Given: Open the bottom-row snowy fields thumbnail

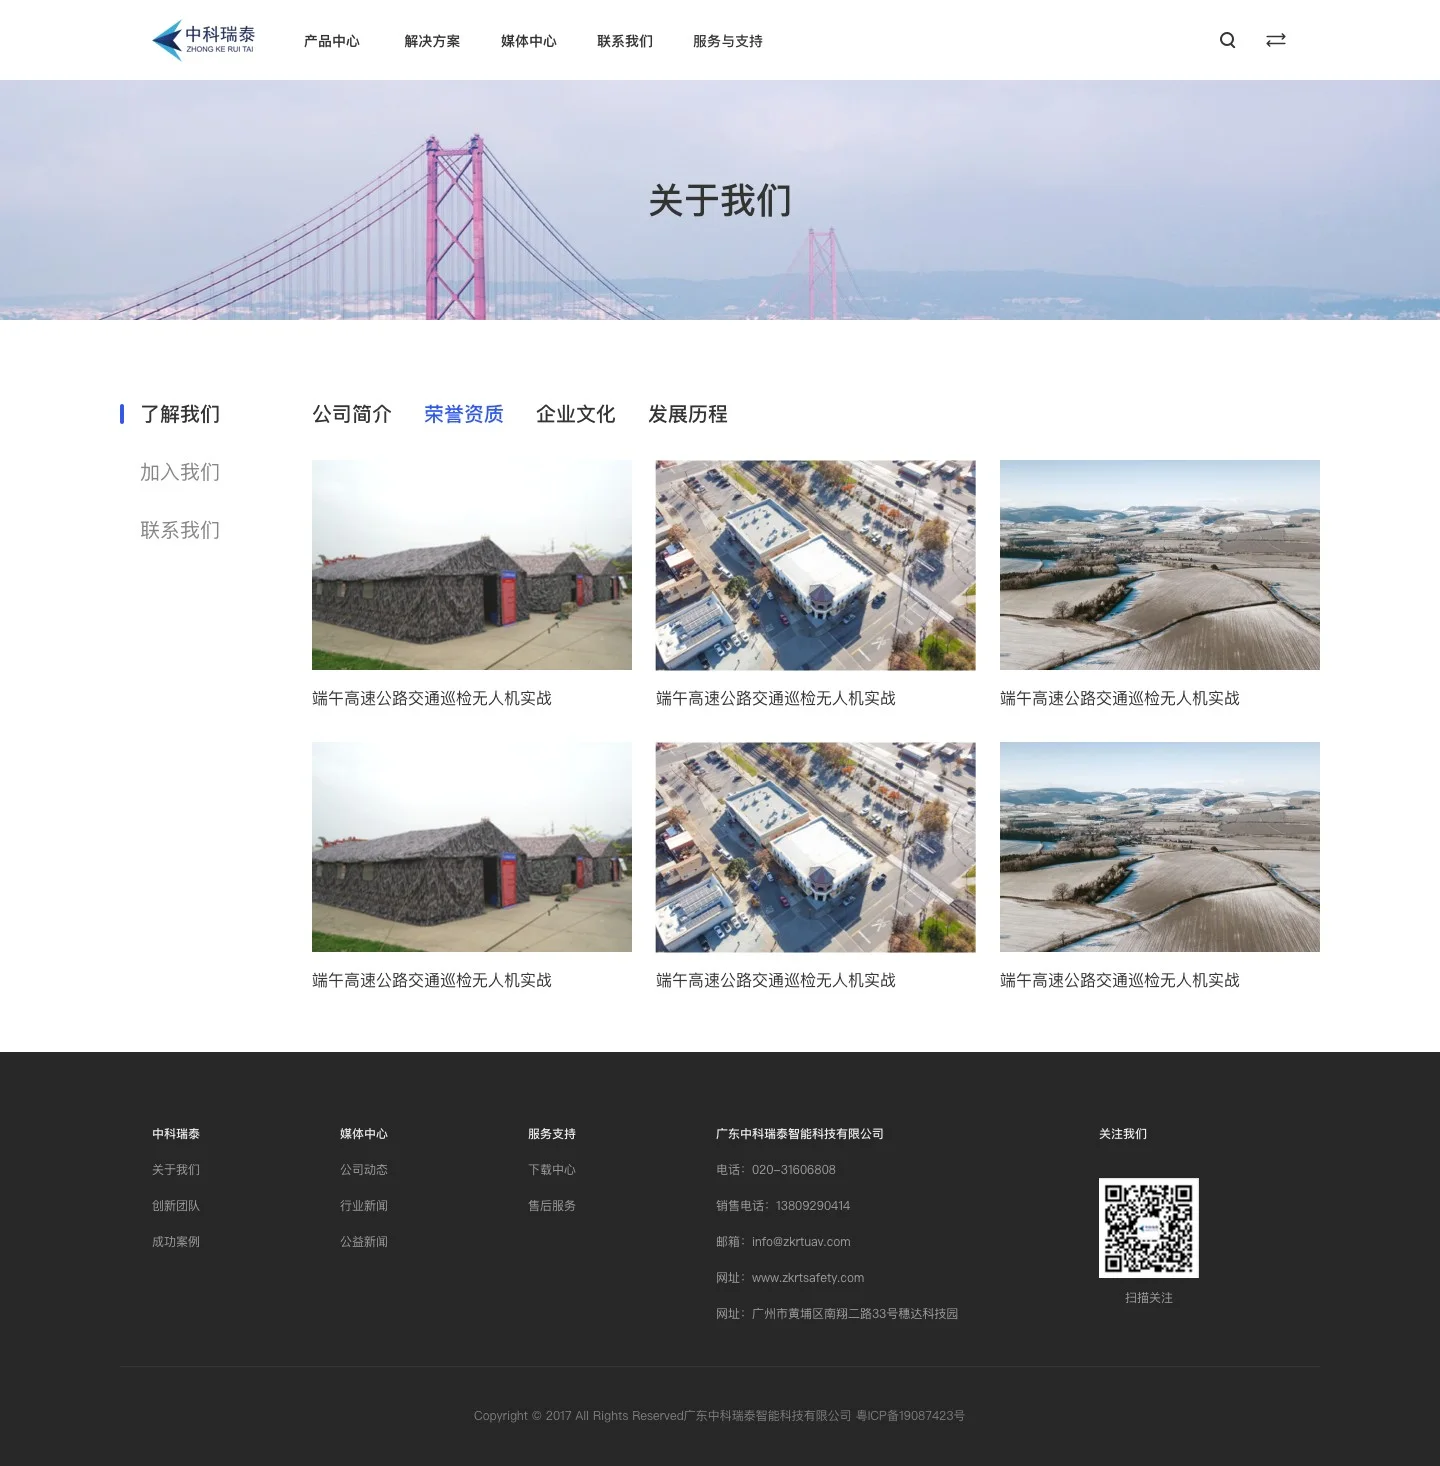Looking at the screenshot, I should (x=1160, y=847).
